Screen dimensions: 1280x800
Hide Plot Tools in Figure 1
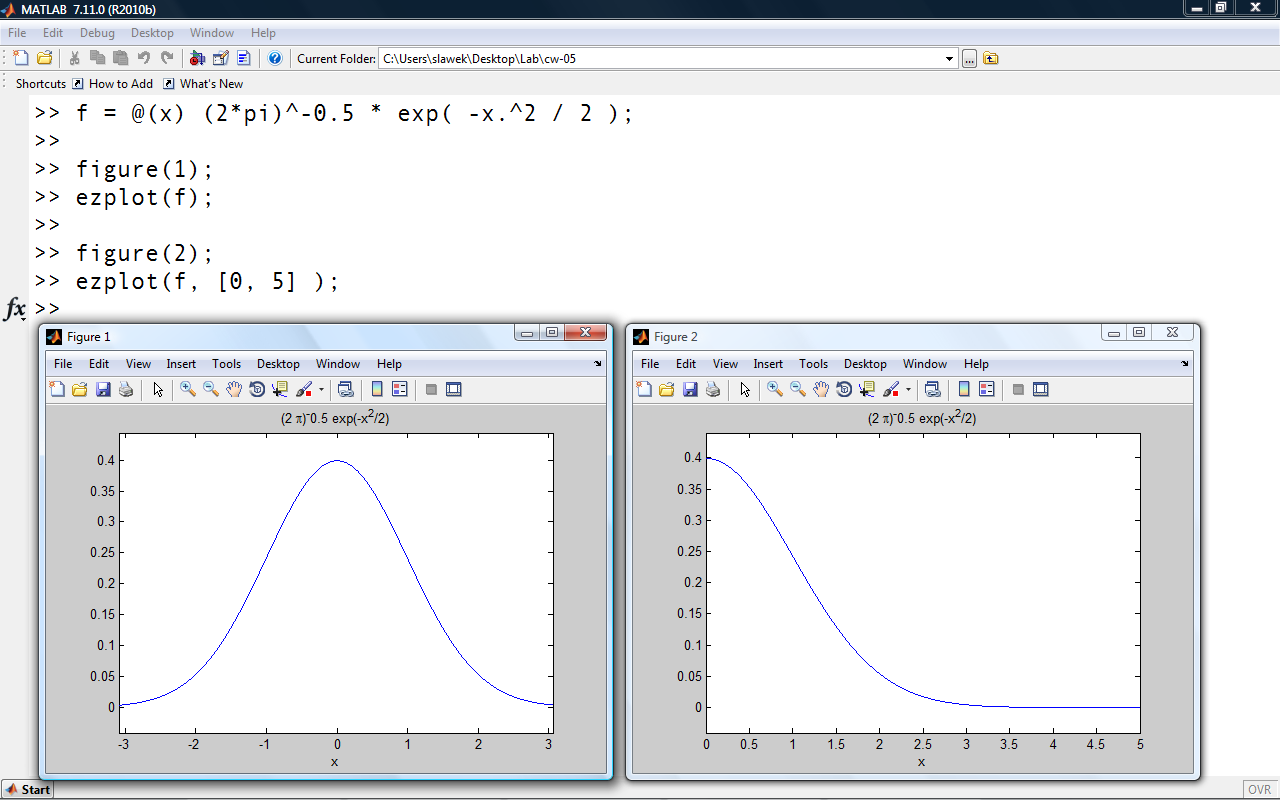(431, 390)
